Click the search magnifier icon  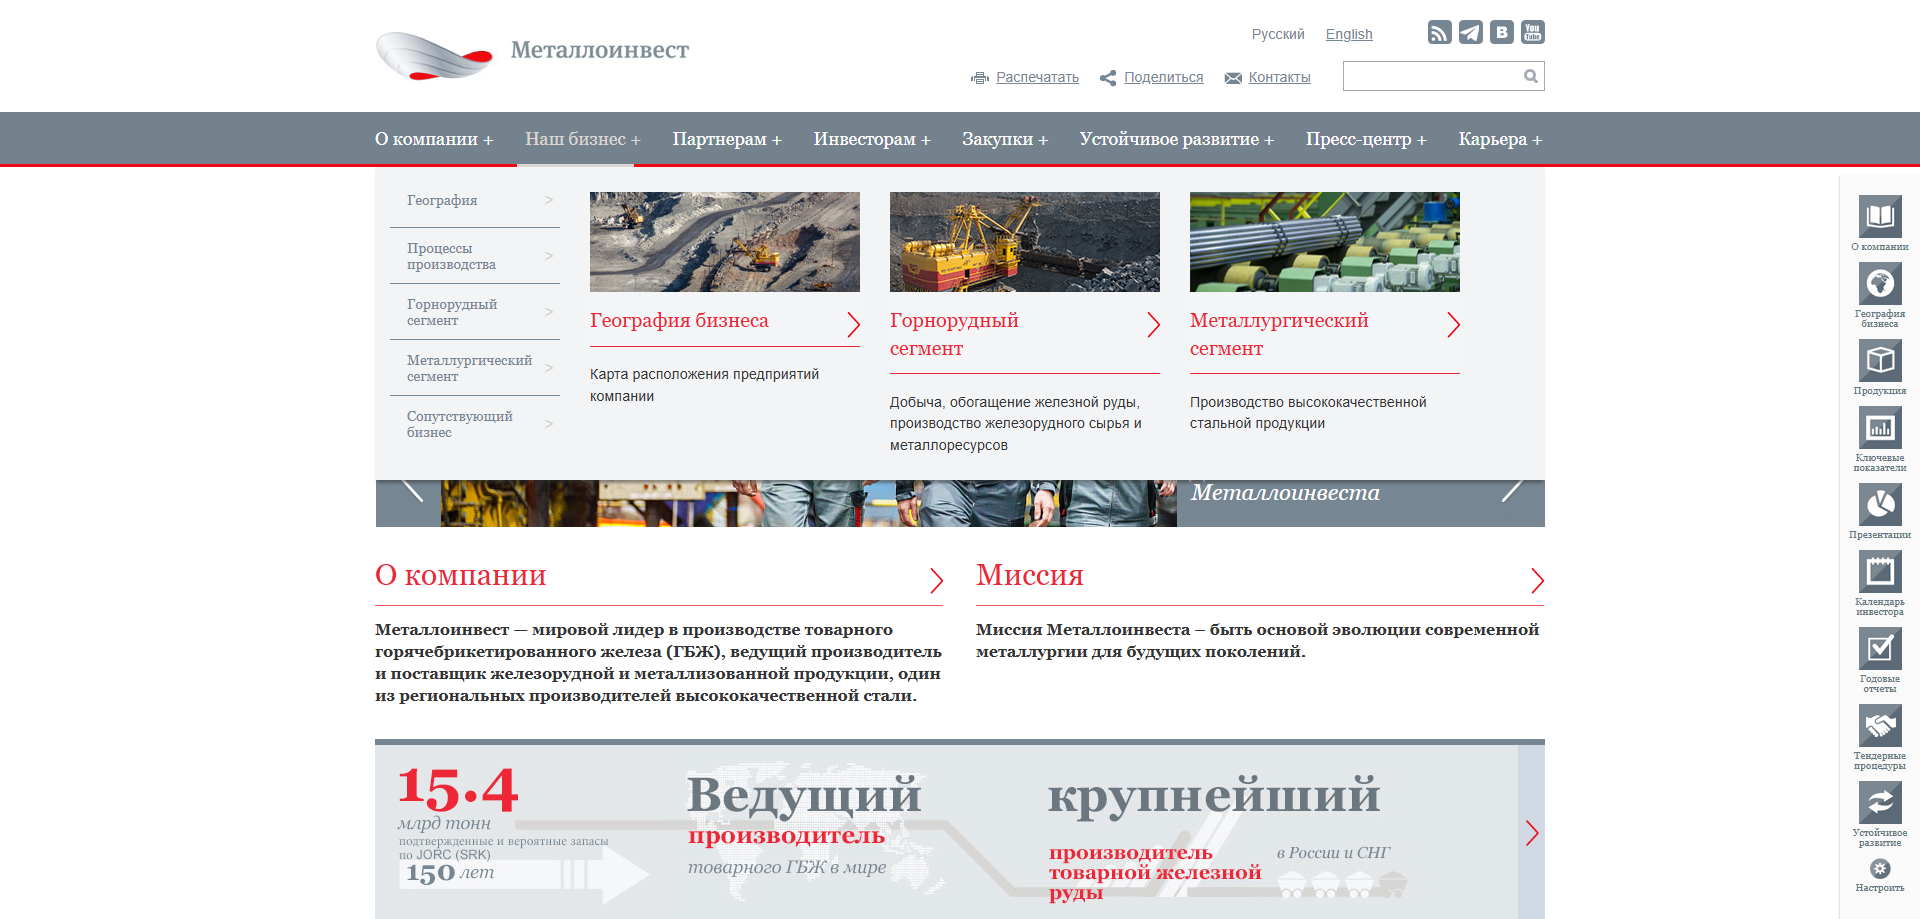(1530, 75)
